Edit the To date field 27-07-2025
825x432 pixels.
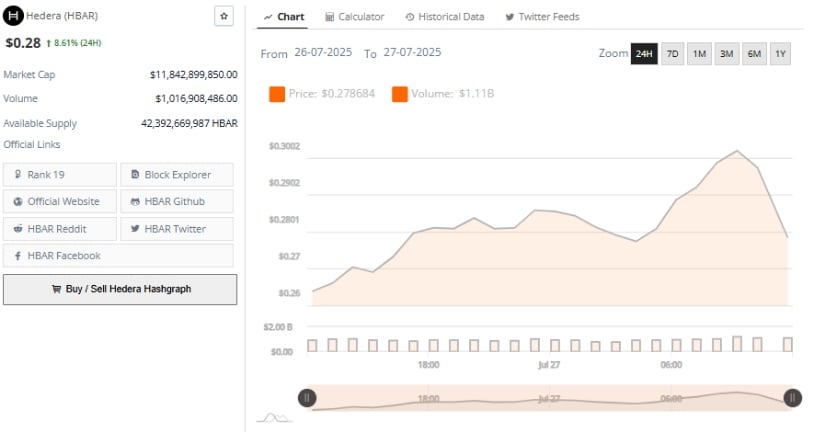coord(412,52)
